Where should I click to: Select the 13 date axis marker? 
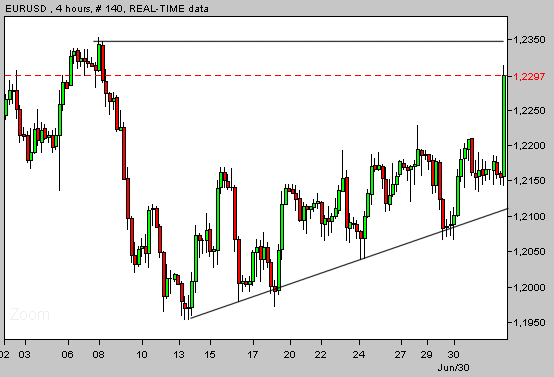tap(179, 354)
